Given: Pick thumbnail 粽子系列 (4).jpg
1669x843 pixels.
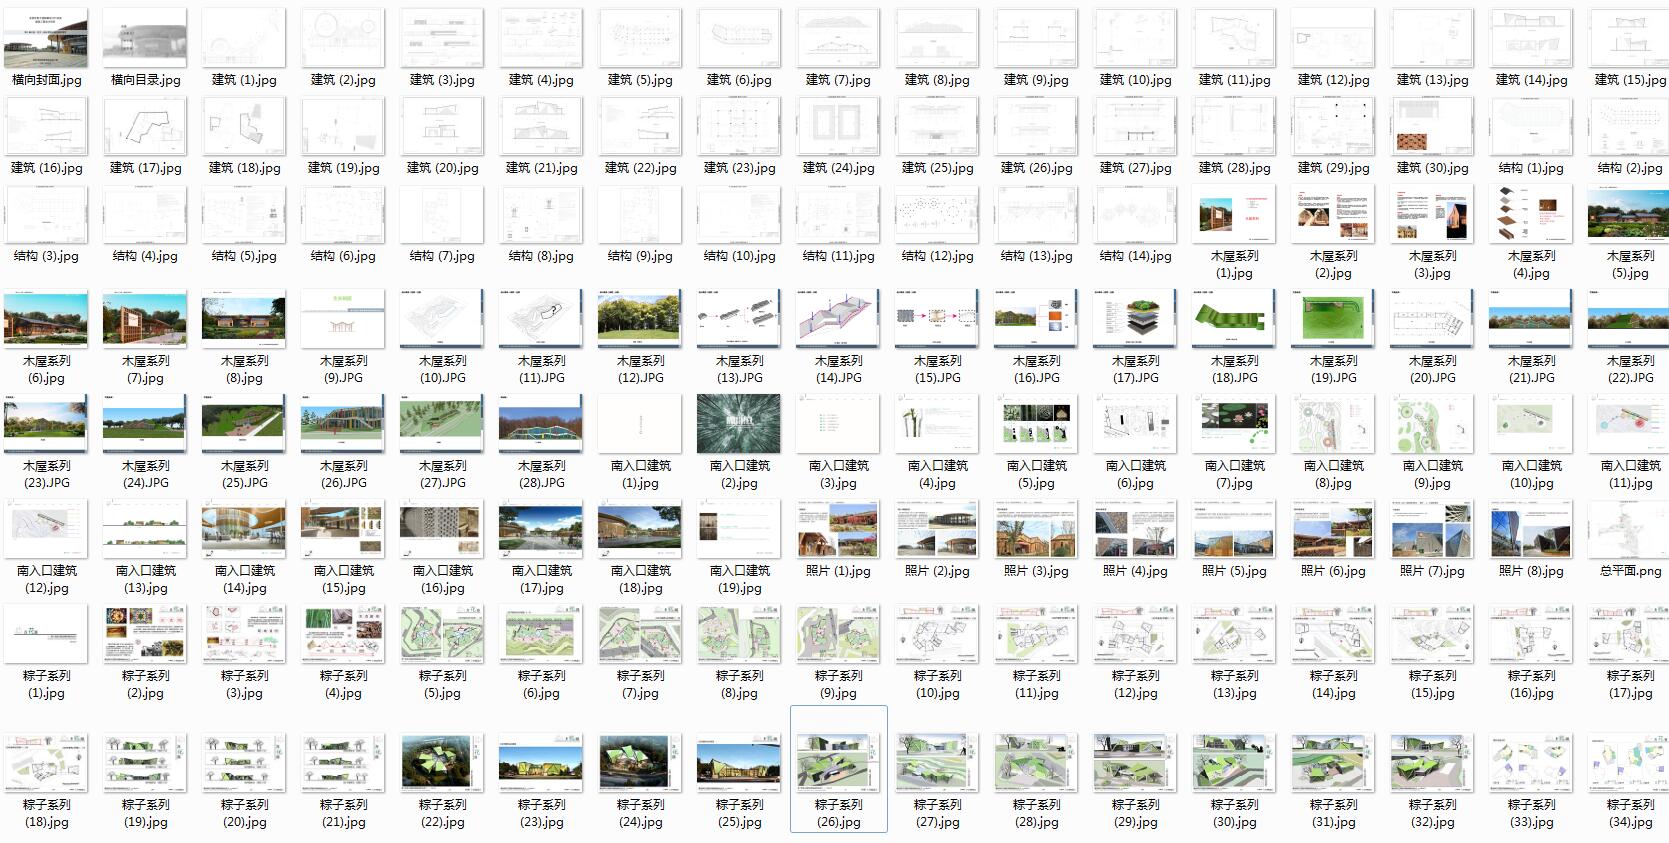Looking at the screenshot, I should pyautogui.click(x=343, y=635).
